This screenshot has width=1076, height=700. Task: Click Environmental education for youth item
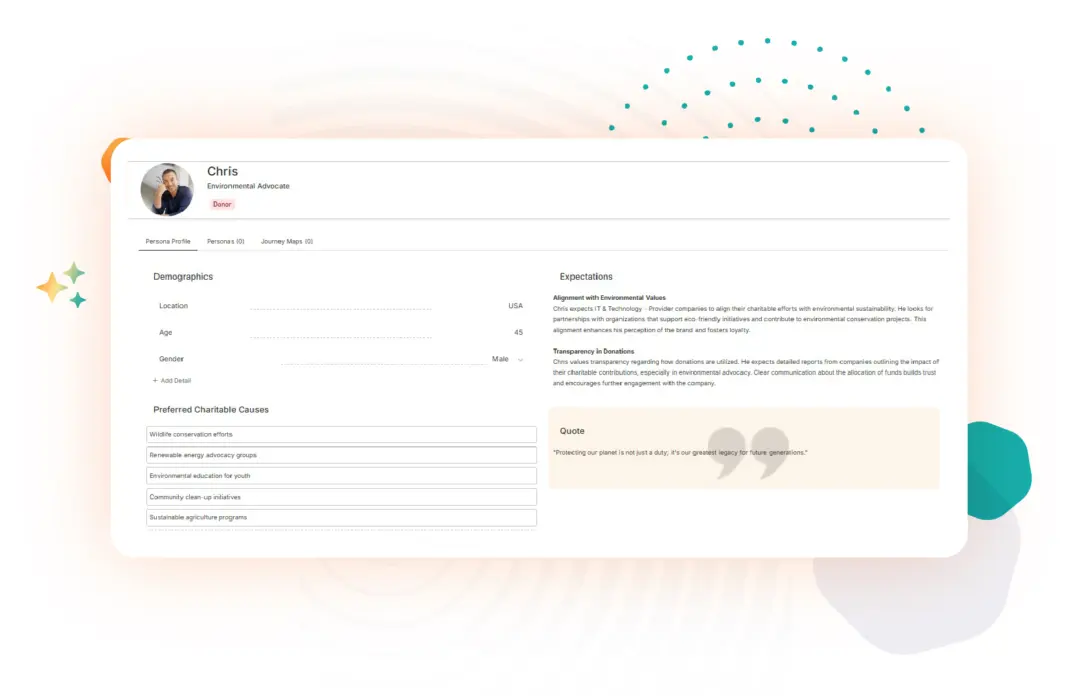click(340, 476)
